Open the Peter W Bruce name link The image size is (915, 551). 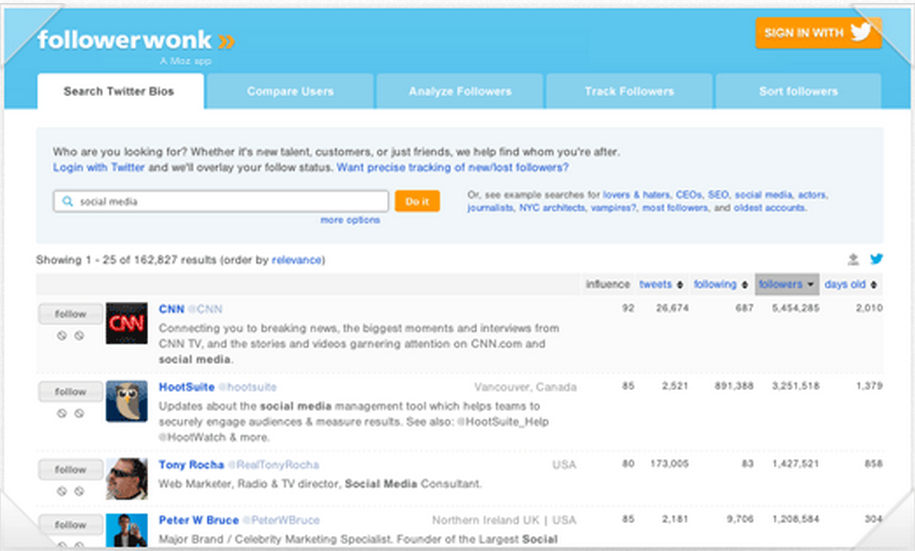199,520
